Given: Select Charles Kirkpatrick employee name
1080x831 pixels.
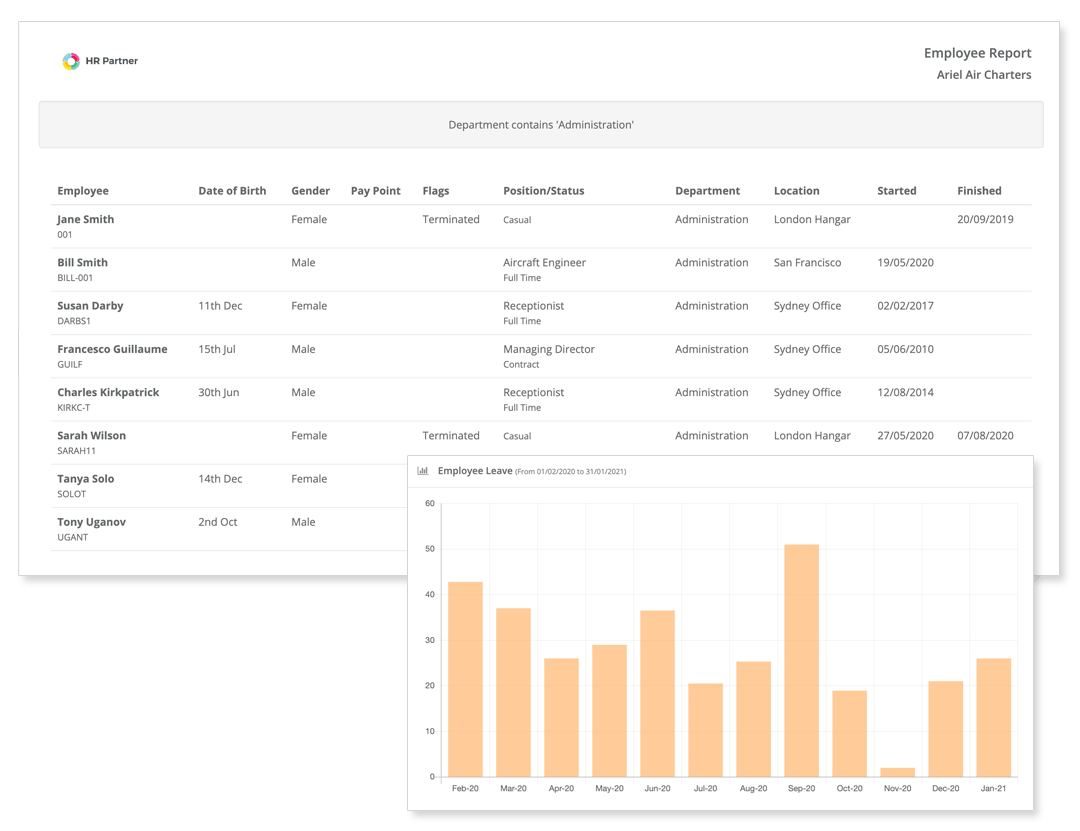Looking at the screenshot, I should 108,392.
